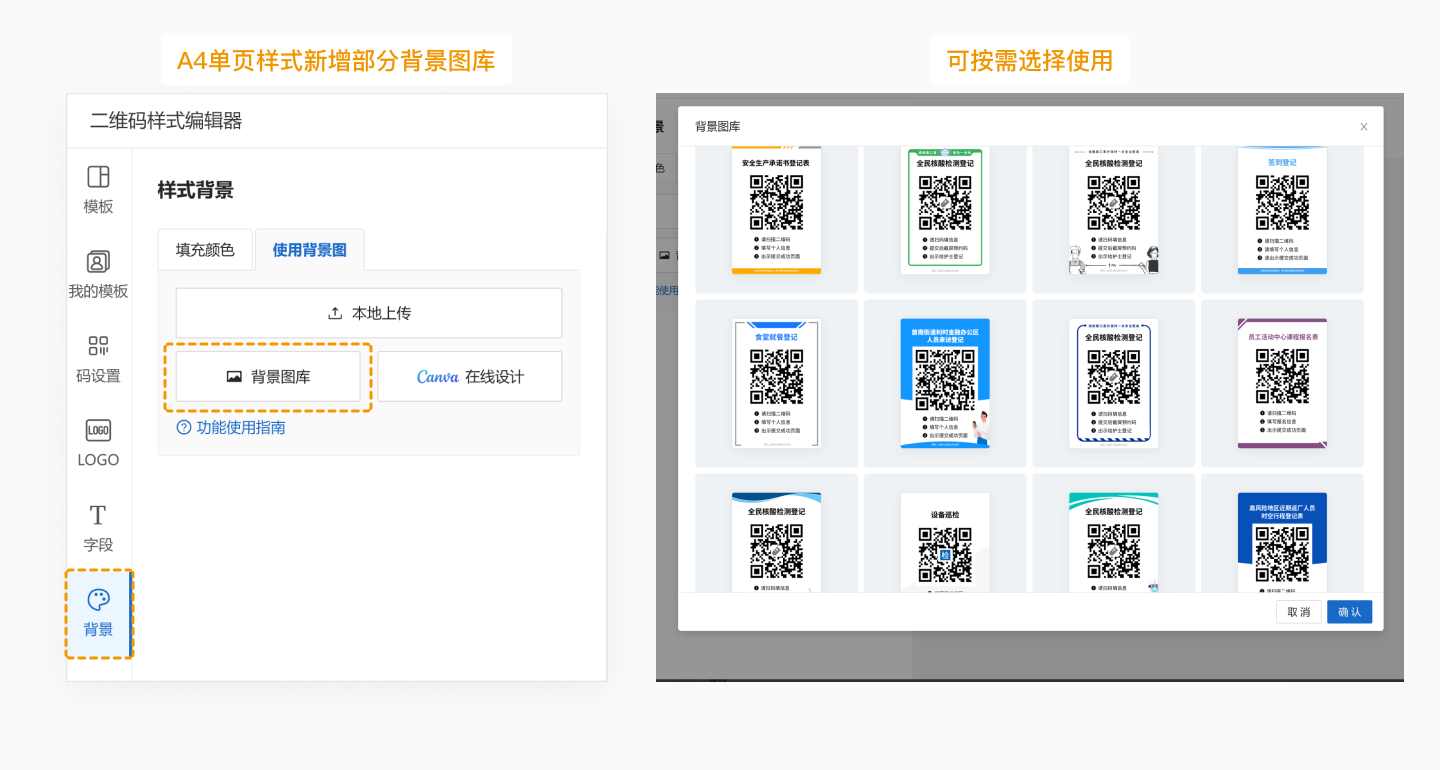Choose the navy rounded-border 全民核酸检测登记 background
This screenshot has width=1440, height=770.
[1114, 383]
